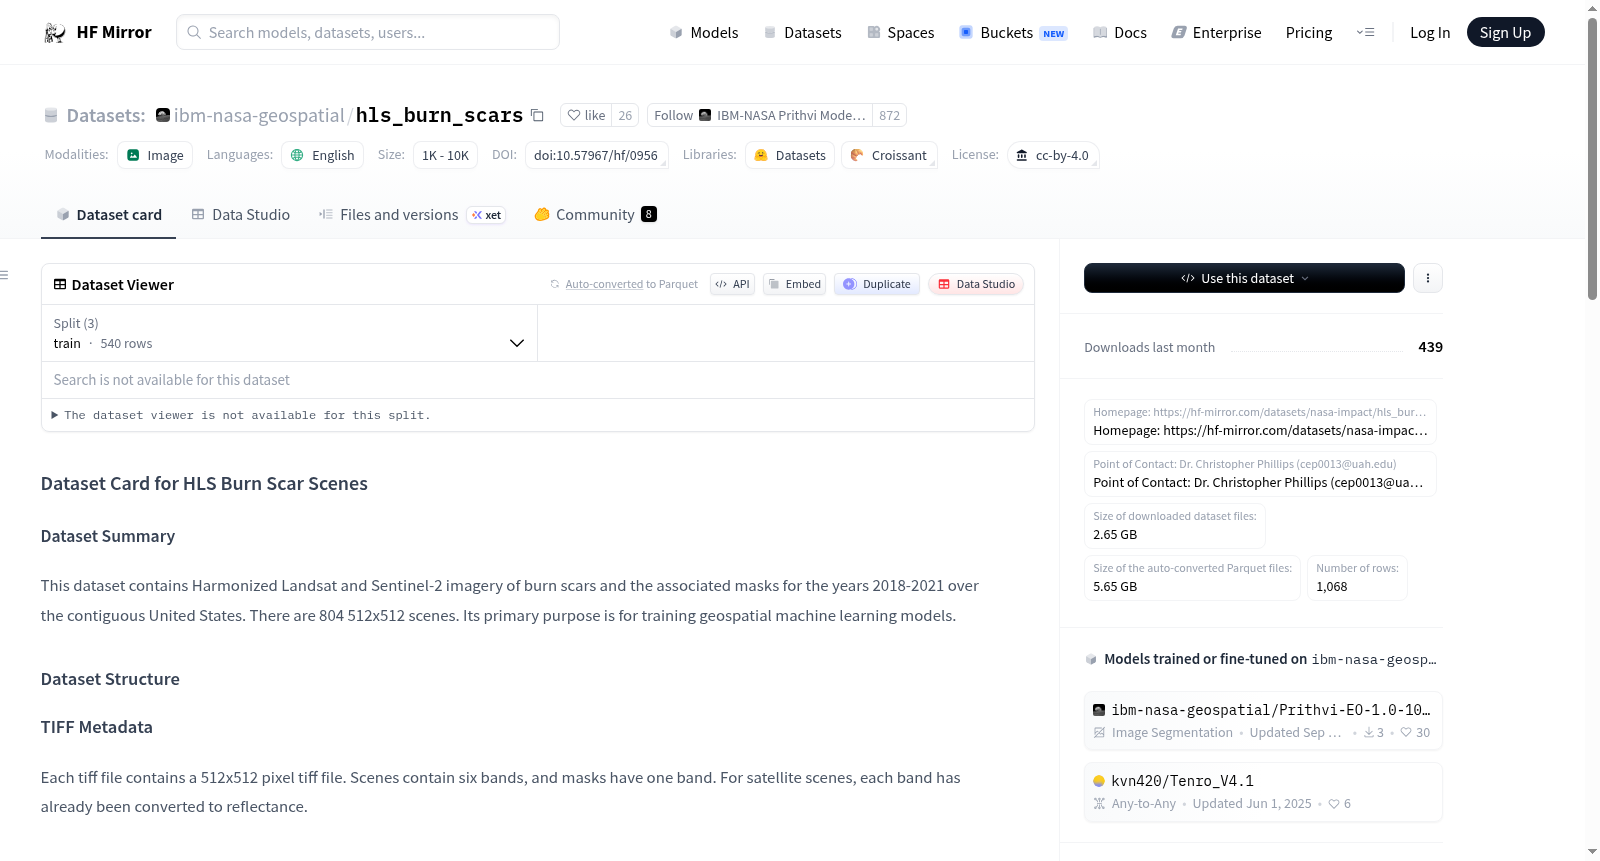The image size is (1600, 861).
Task: Expand the dataset viewer unavailable message
Action: click(240, 415)
